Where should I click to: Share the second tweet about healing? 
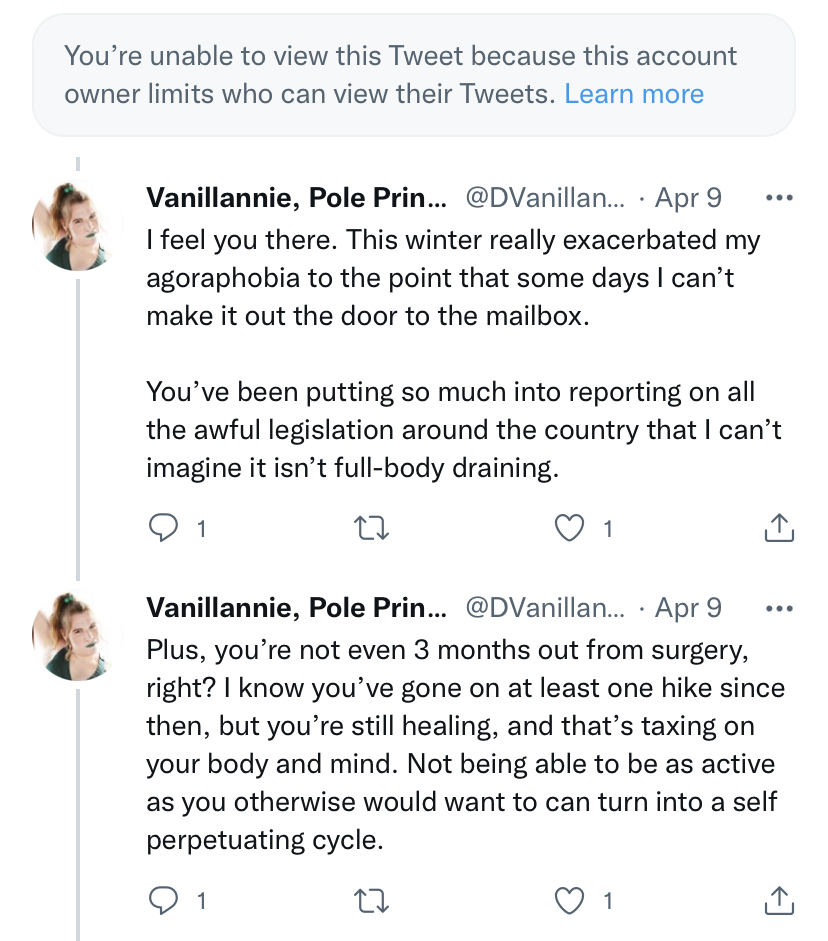778,901
